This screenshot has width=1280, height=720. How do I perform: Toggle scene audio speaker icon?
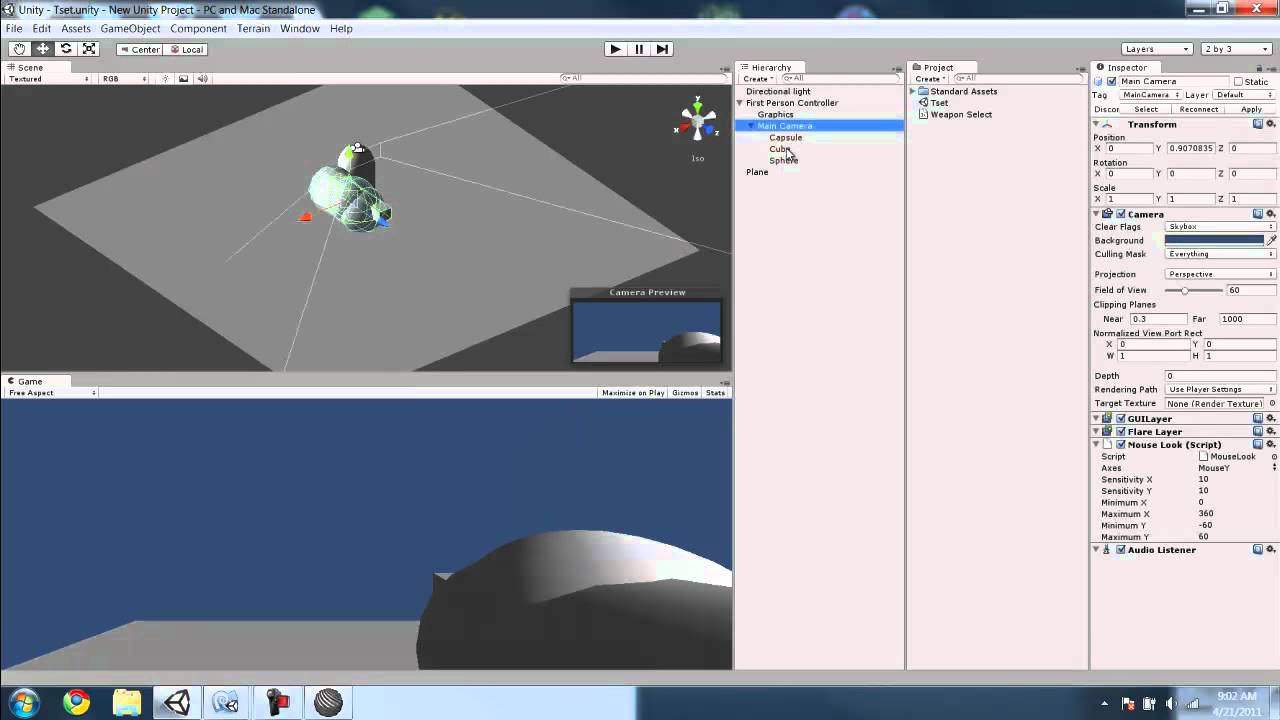(202, 79)
